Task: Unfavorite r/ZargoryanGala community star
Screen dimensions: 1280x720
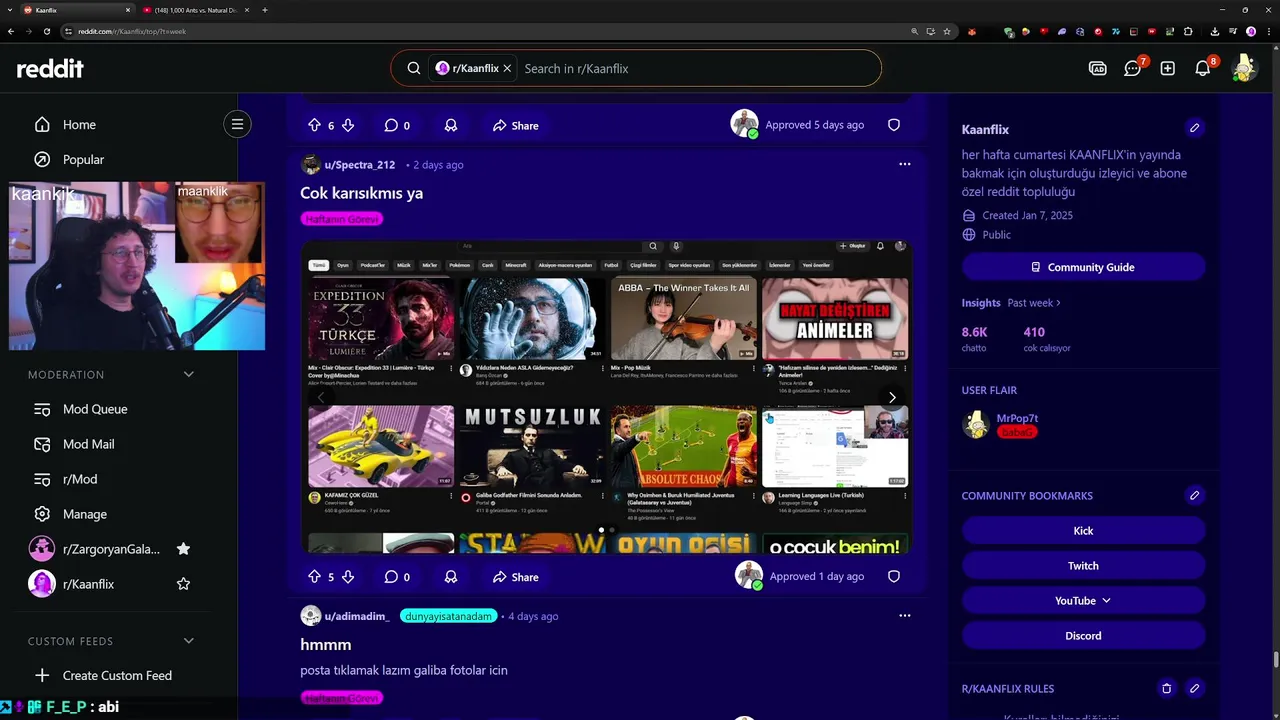Action: (183, 549)
